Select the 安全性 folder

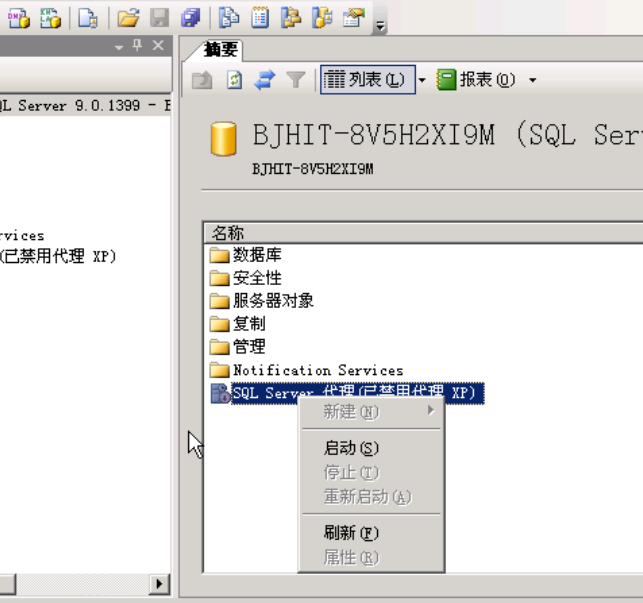(257, 278)
